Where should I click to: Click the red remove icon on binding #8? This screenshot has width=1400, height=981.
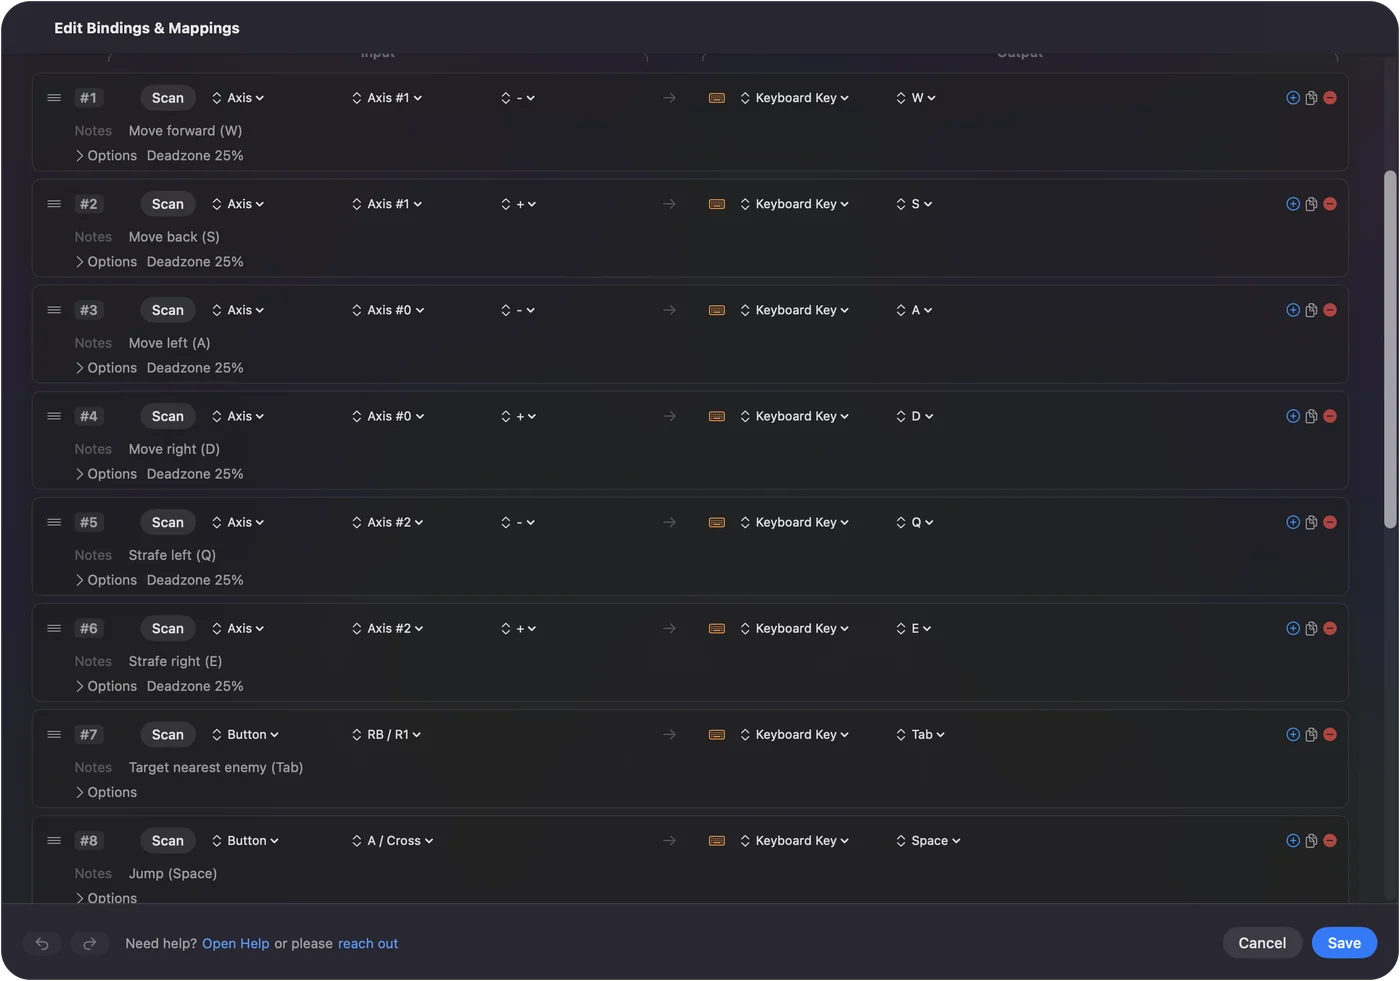[1330, 840]
